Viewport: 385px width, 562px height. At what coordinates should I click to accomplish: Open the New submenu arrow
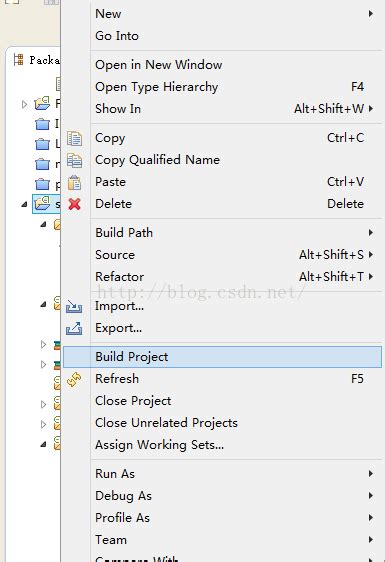(371, 14)
